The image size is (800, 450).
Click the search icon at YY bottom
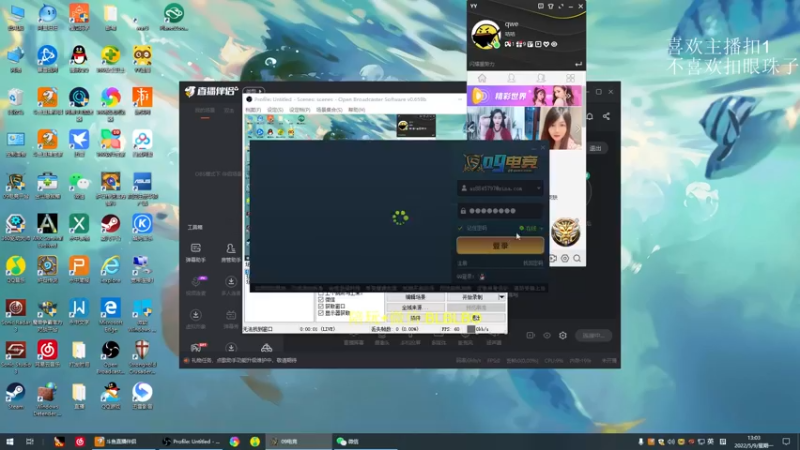[577, 259]
